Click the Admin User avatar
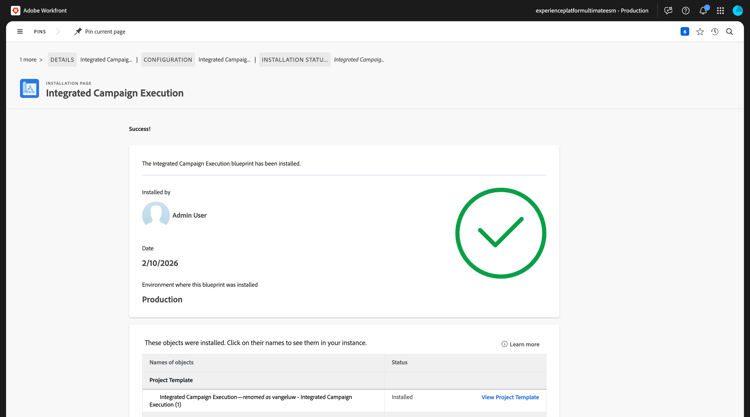750x417 pixels. (155, 214)
